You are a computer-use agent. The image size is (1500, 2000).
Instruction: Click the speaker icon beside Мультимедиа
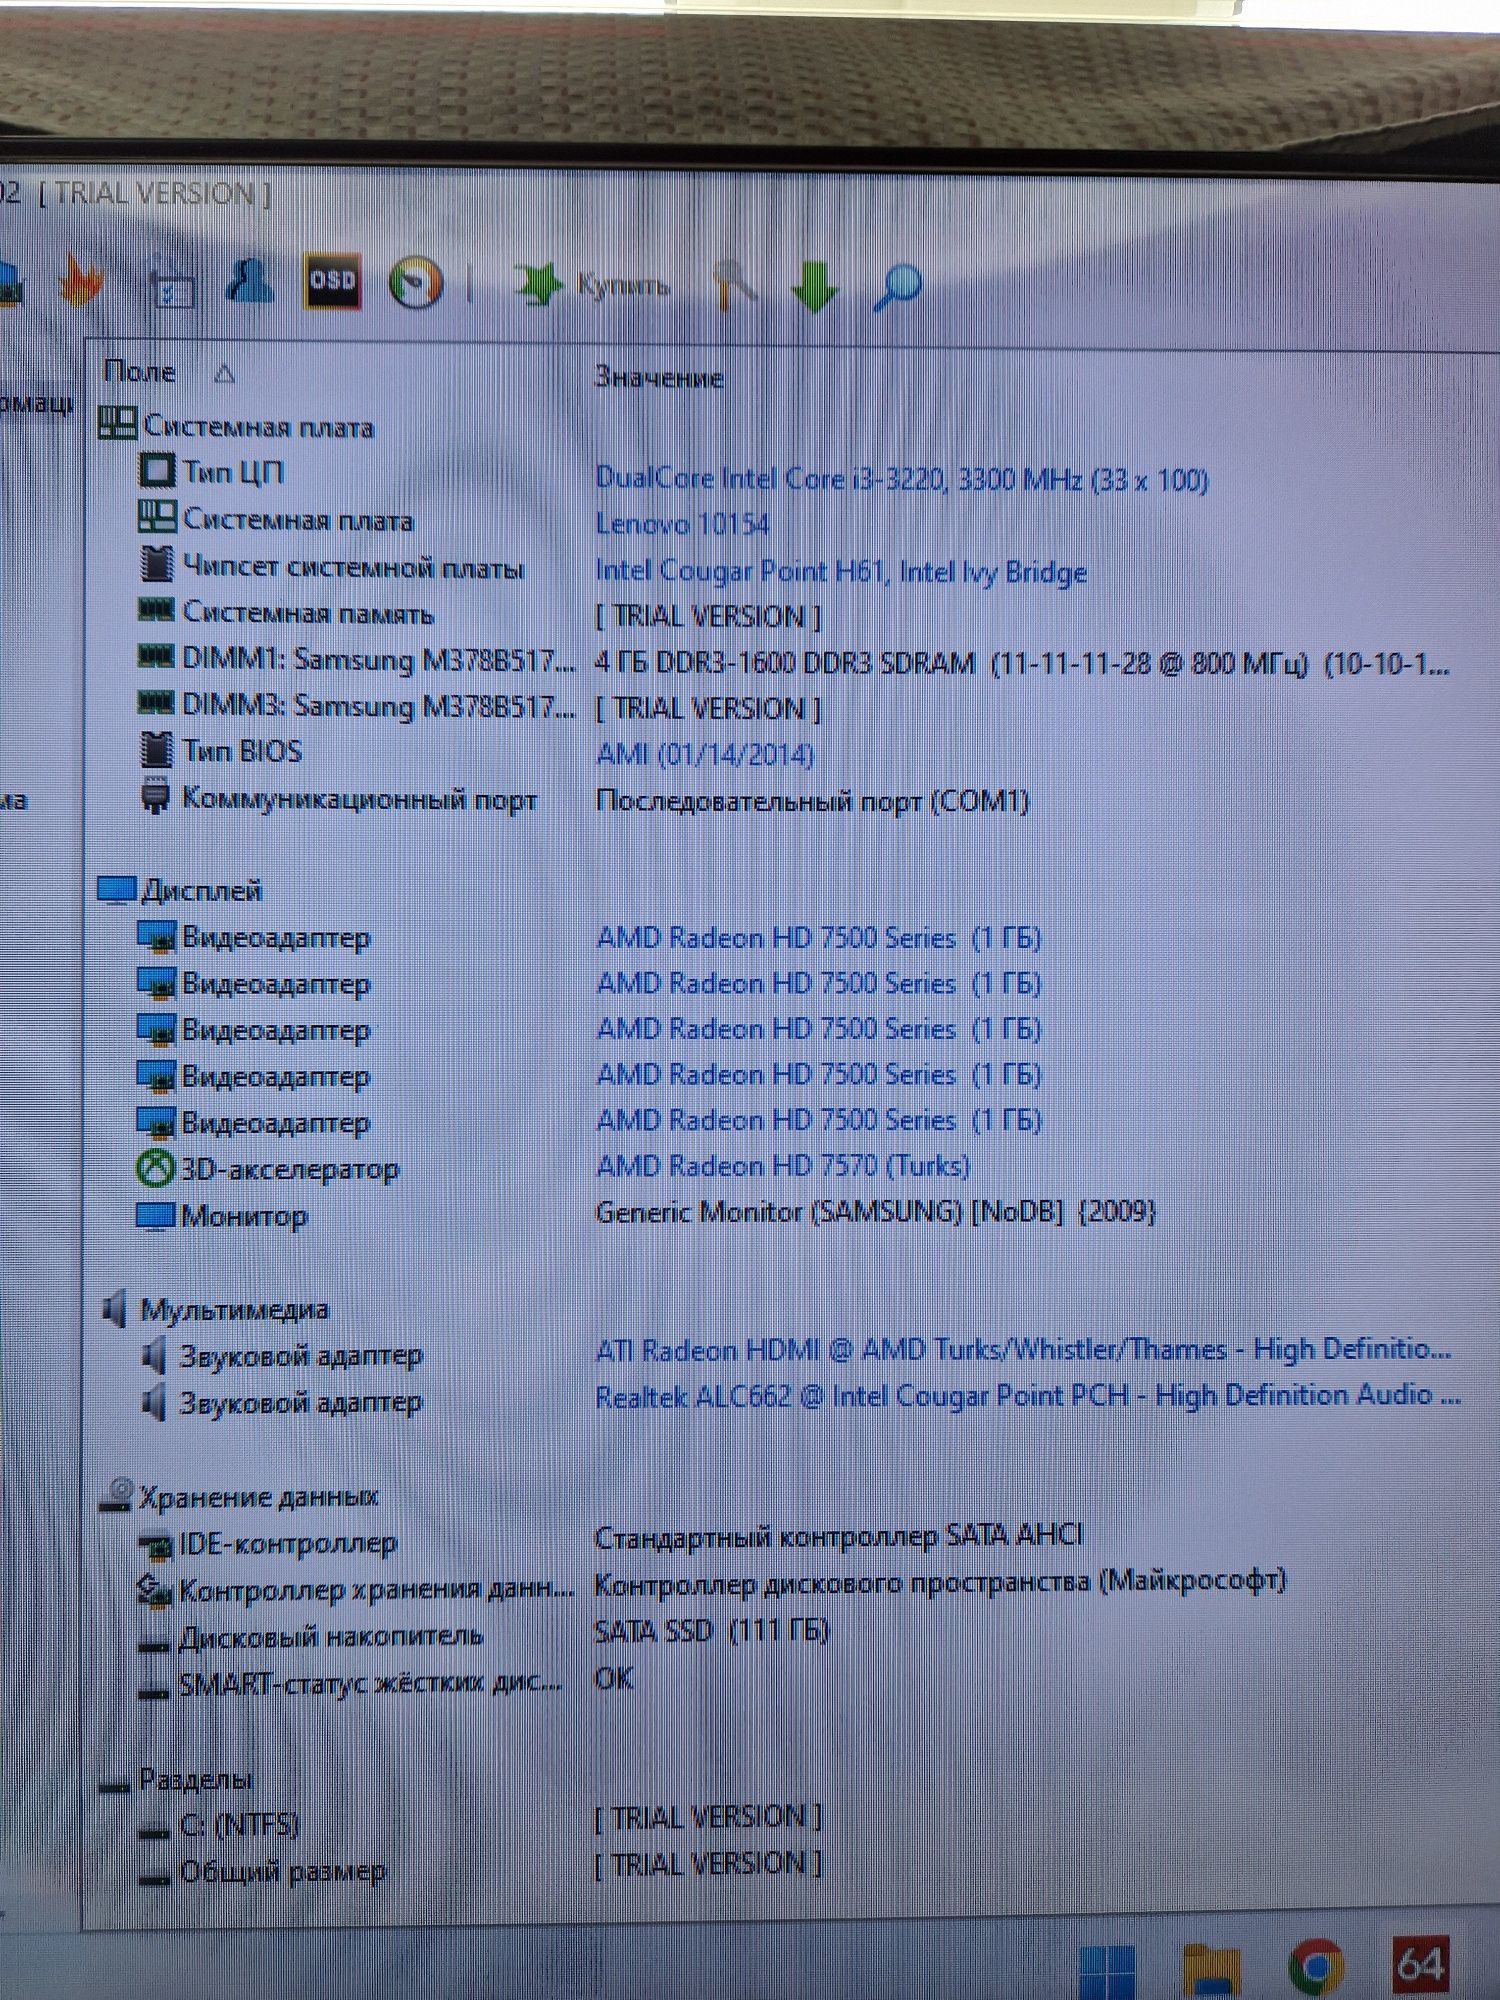tap(116, 1308)
